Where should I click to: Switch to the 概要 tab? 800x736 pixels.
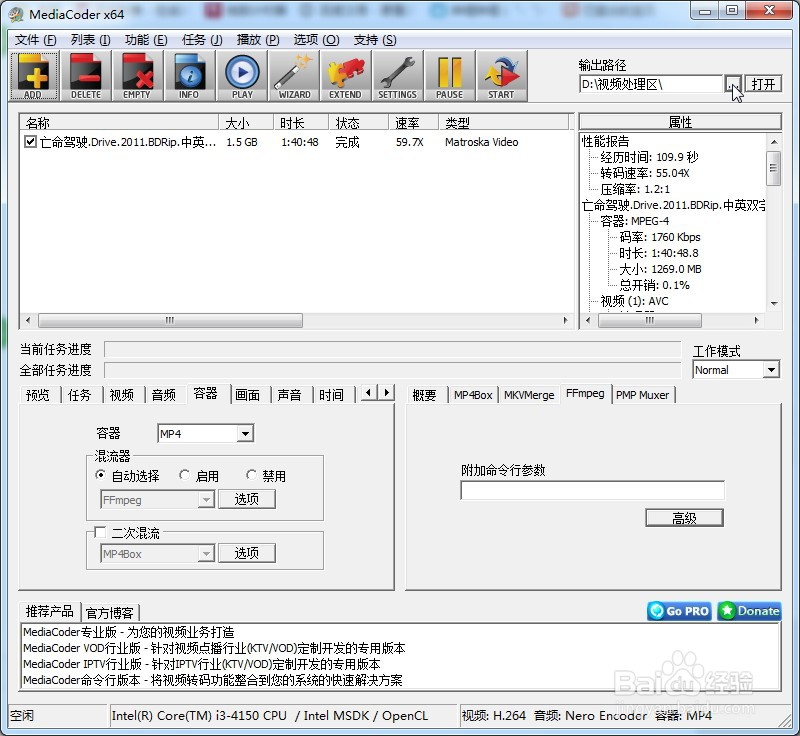(x=424, y=395)
